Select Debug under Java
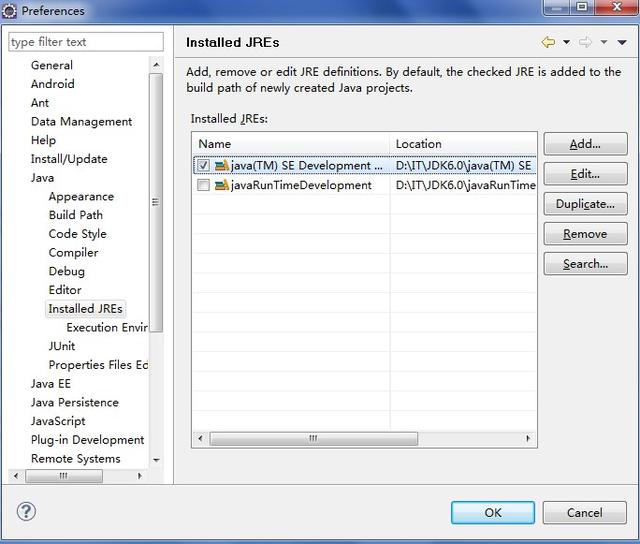The image size is (640, 544). click(x=67, y=271)
